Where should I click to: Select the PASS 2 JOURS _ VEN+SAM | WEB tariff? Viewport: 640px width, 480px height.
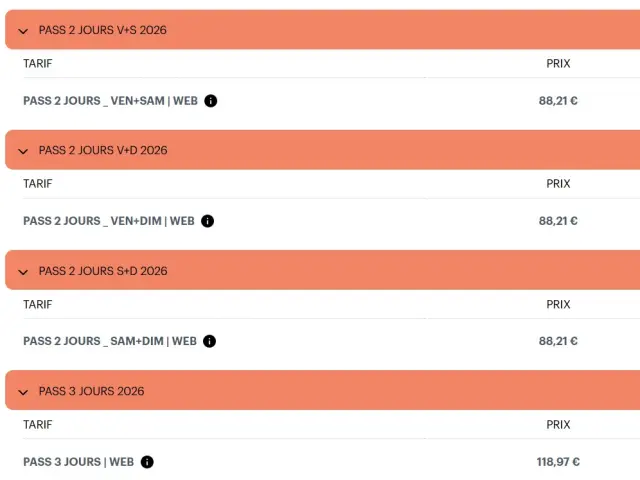point(110,101)
